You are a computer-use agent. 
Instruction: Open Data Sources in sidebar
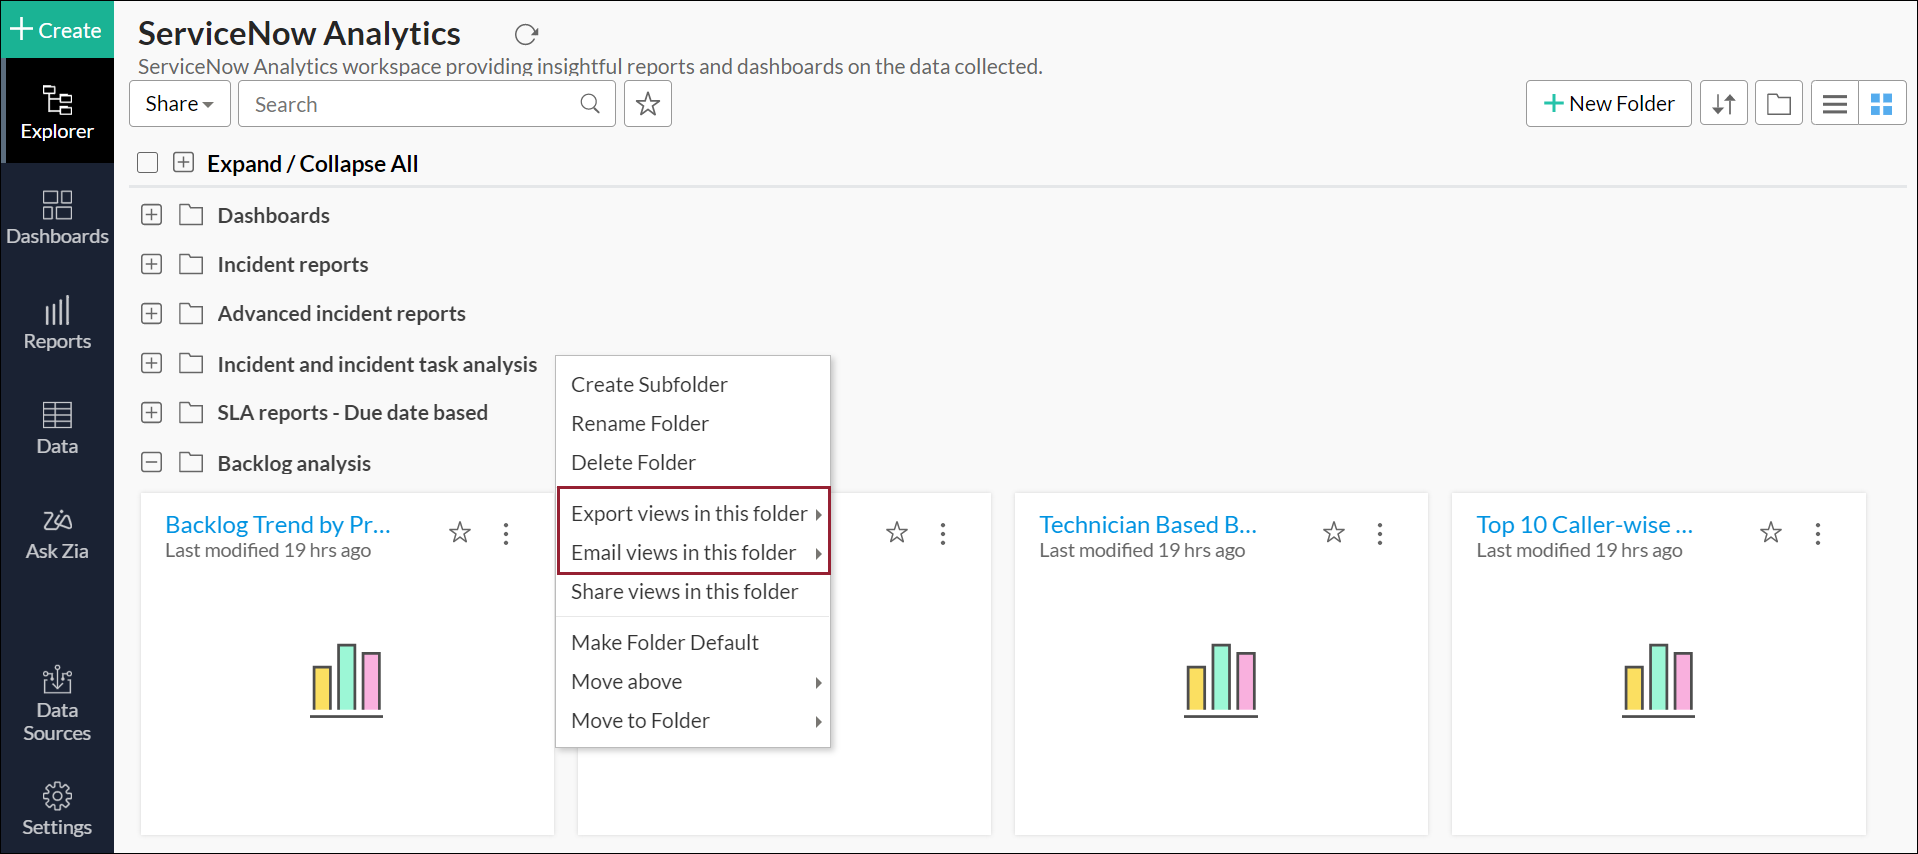pyautogui.click(x=57, y=703)
